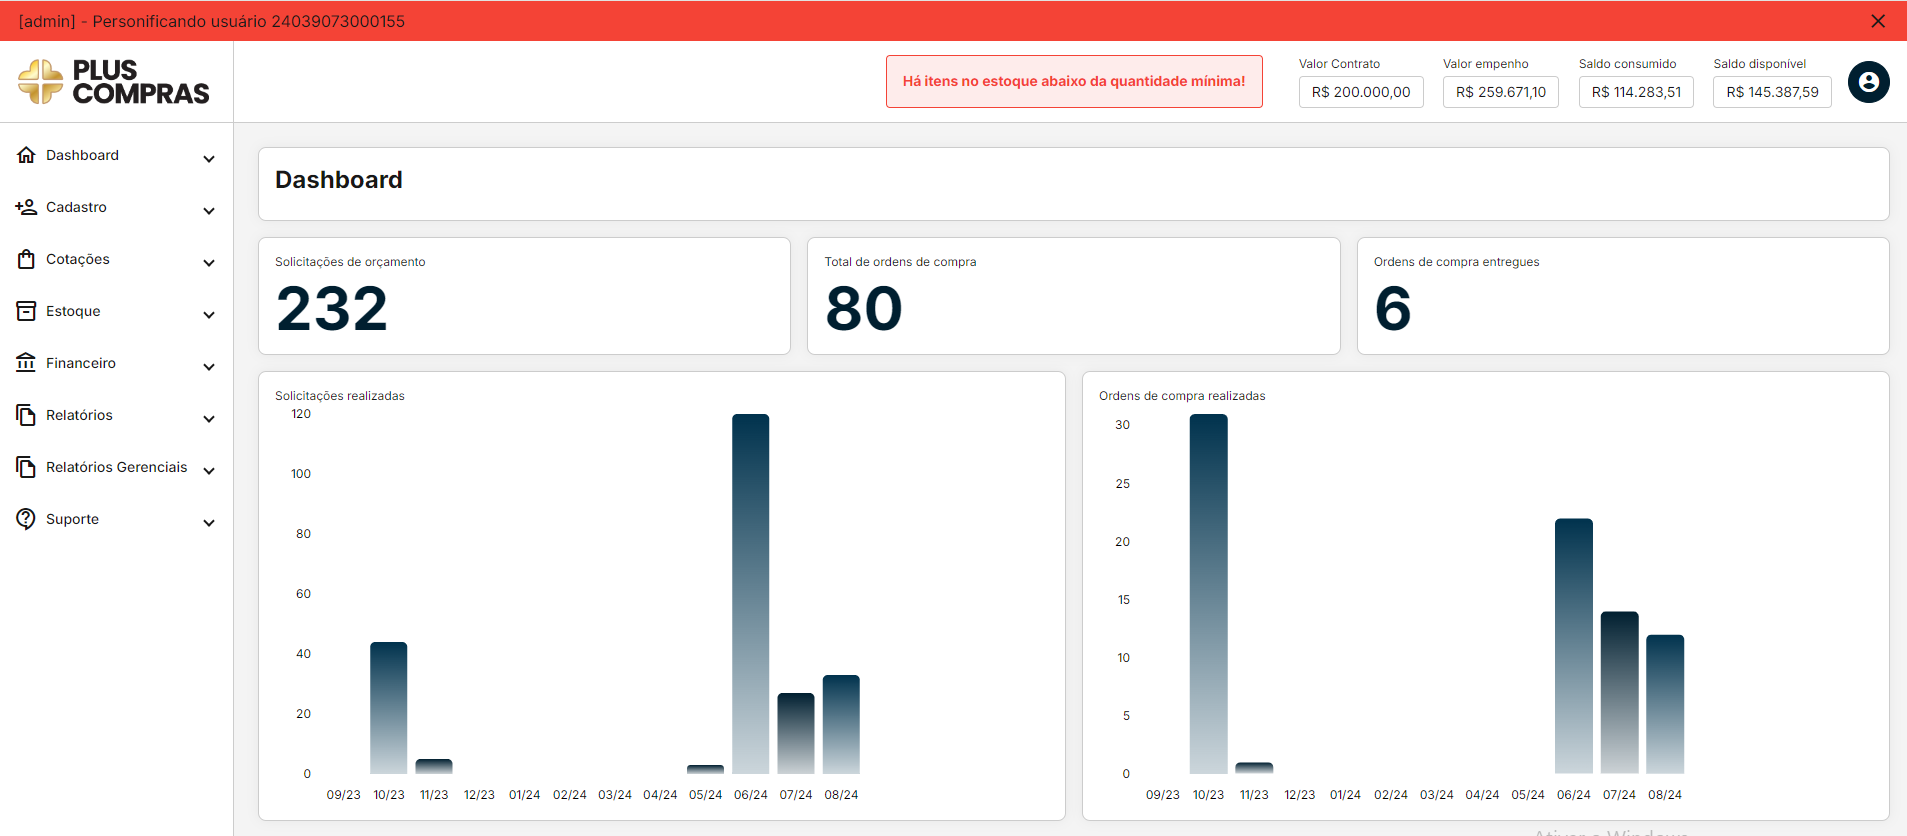Open the Cotações menu item

[x=78, y=259]
